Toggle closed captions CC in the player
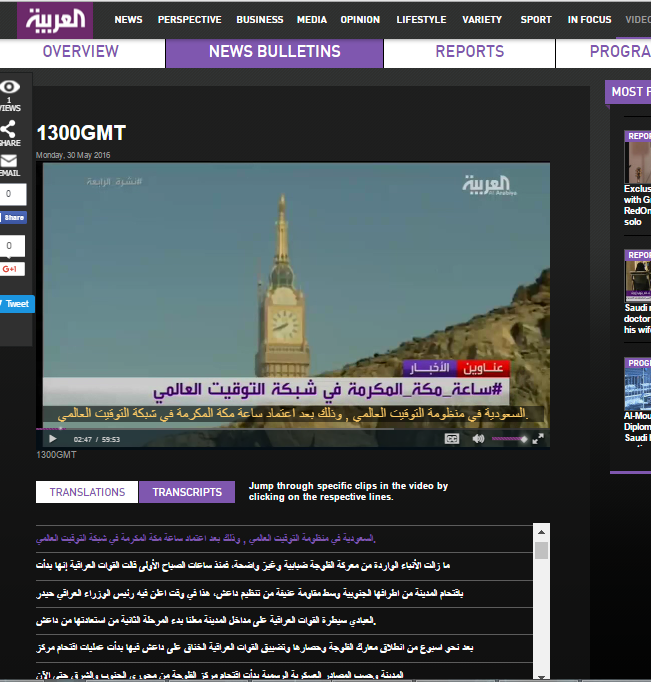This screenshot has width=651, height=682. pyautogui.click(x=452, y=439)
